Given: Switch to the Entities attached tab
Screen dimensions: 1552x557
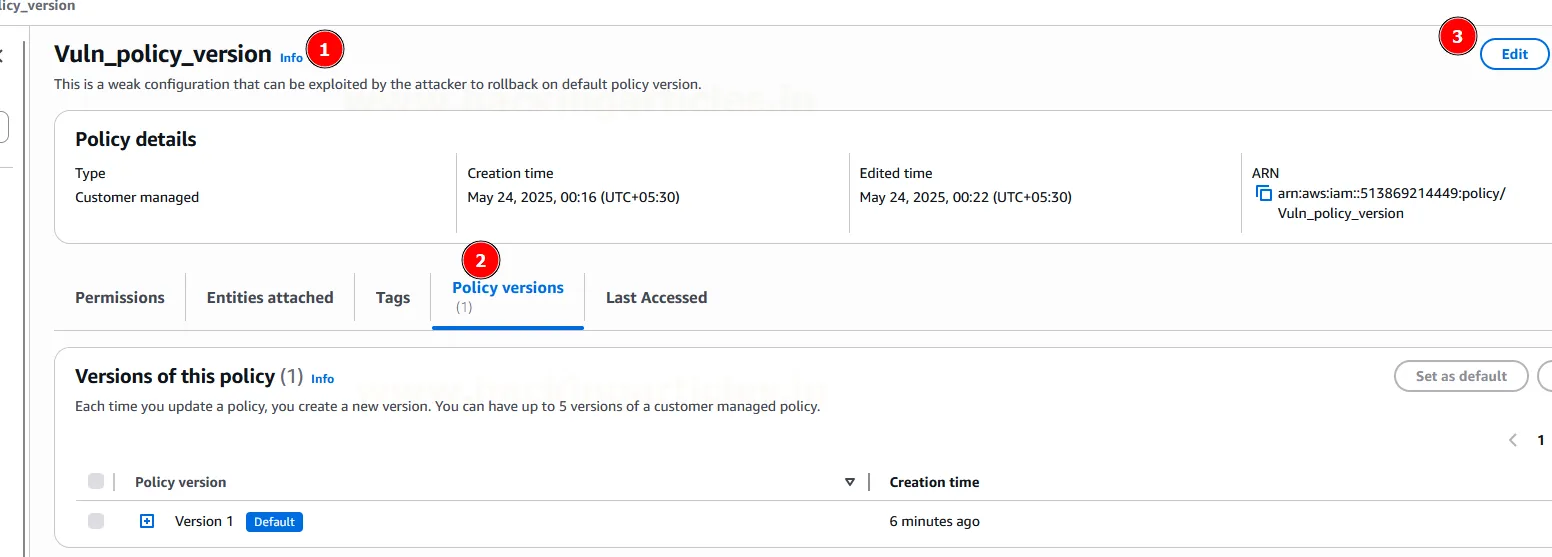Looking at the screenshot, I should pos(270,297).
